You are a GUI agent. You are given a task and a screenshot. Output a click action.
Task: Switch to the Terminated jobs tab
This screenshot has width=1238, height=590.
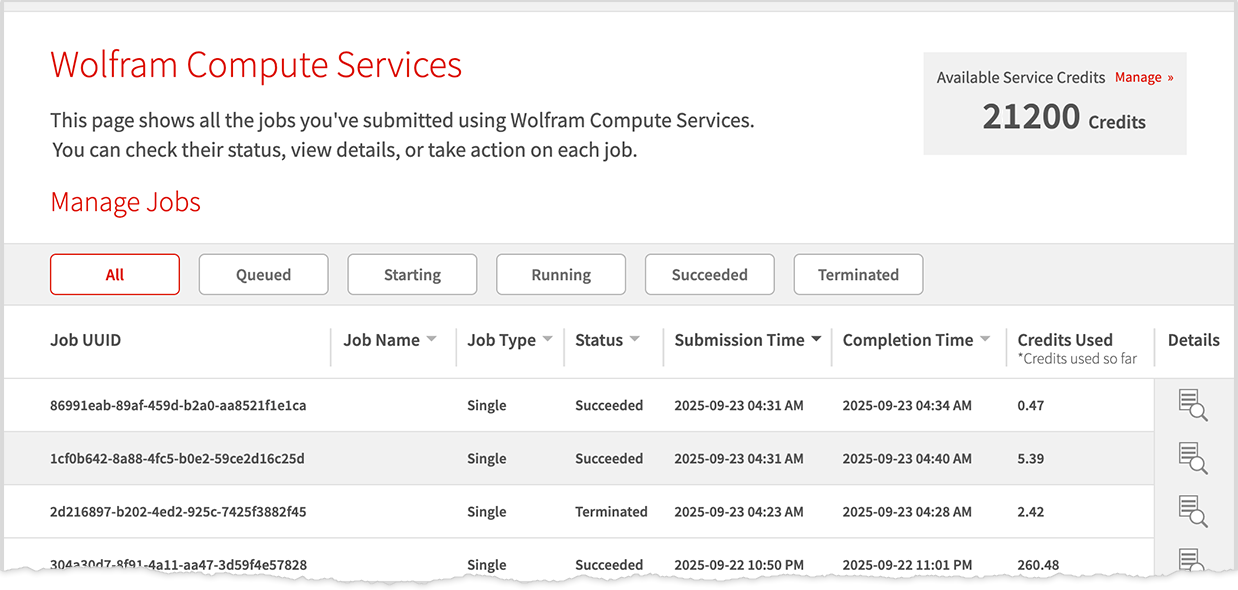point(858,274)
